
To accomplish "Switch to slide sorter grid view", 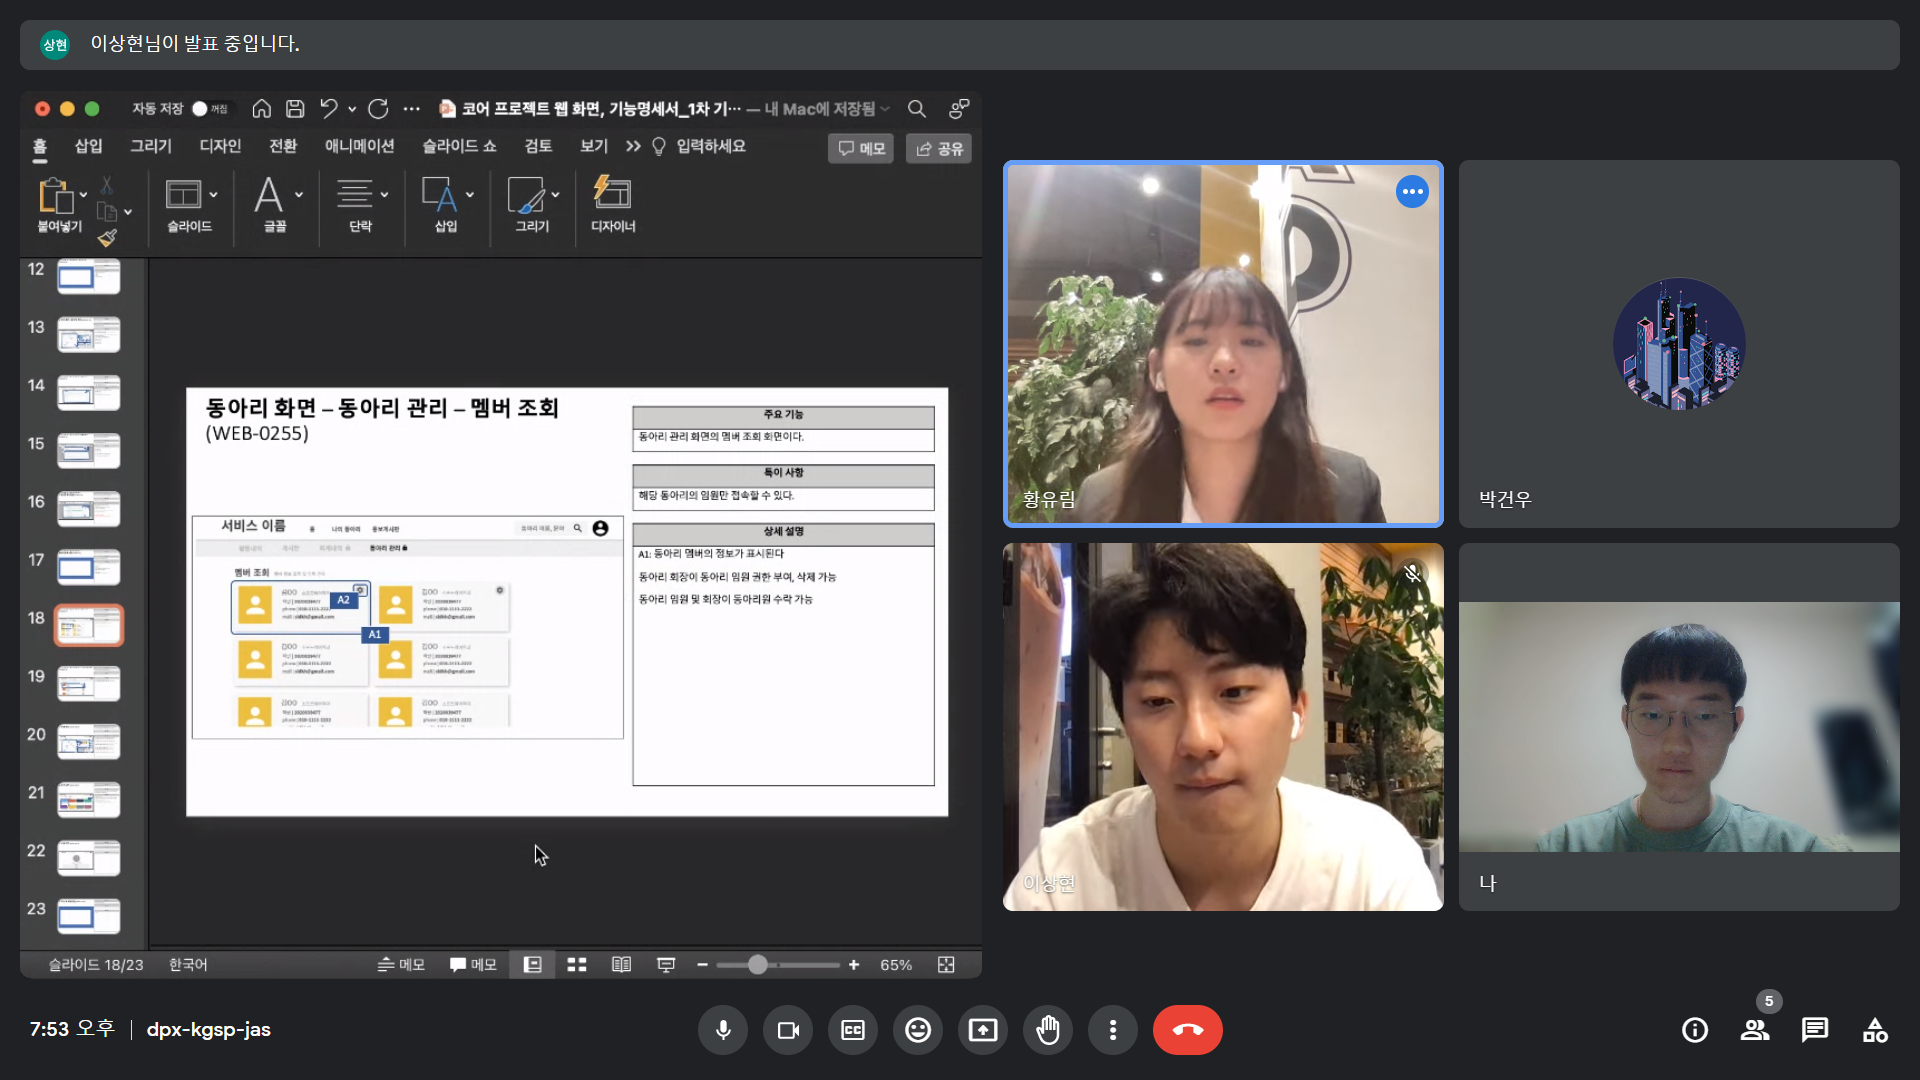I will pos(577,964).
